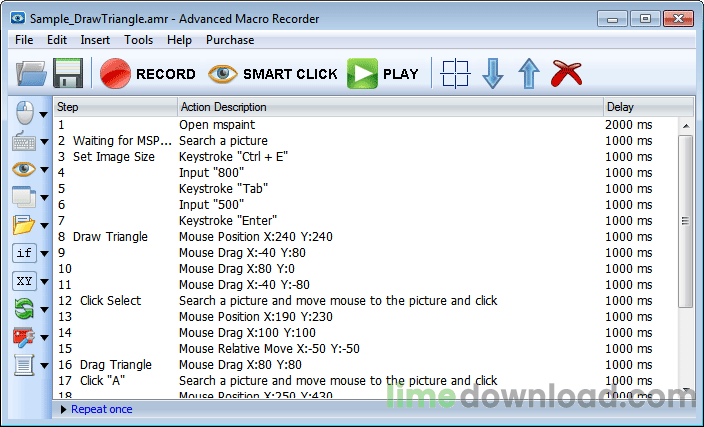Insert picture search from sidebar eye icon
This screenshot has width=704, height=427.
tap(23, 169)
